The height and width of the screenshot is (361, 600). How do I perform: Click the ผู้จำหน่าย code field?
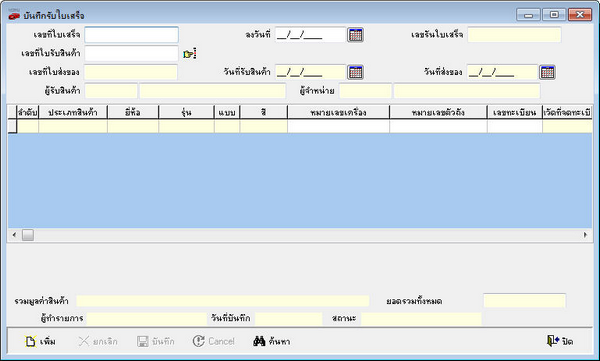click(x=365, y=91)
